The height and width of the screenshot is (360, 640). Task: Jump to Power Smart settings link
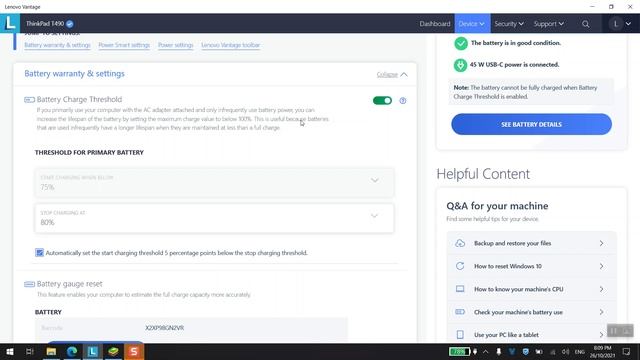pos(124,45)
